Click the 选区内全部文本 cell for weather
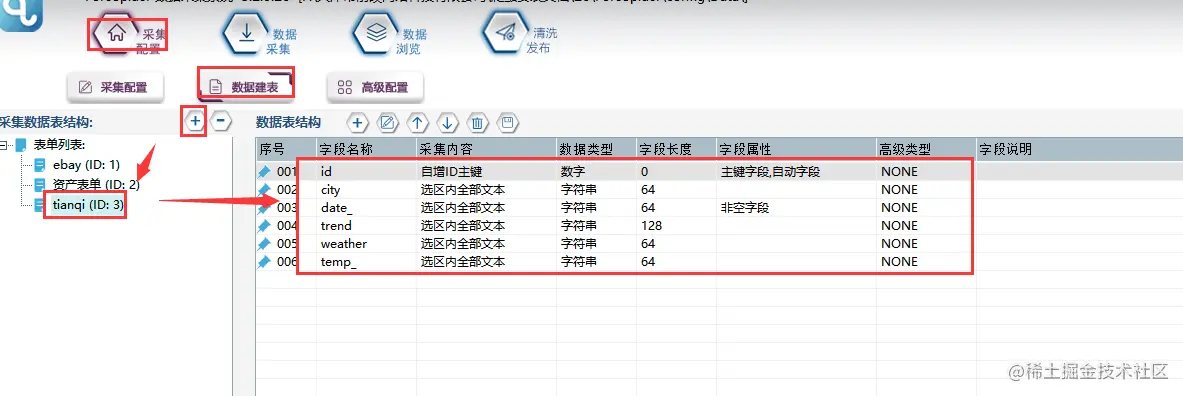 pyautogui.click(x=486, y=244)
